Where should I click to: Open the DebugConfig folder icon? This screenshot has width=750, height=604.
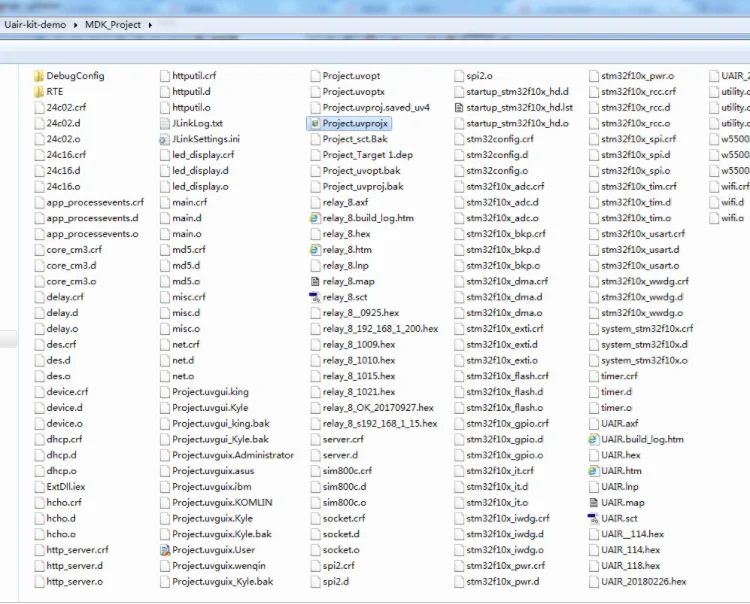pos(38,75)
